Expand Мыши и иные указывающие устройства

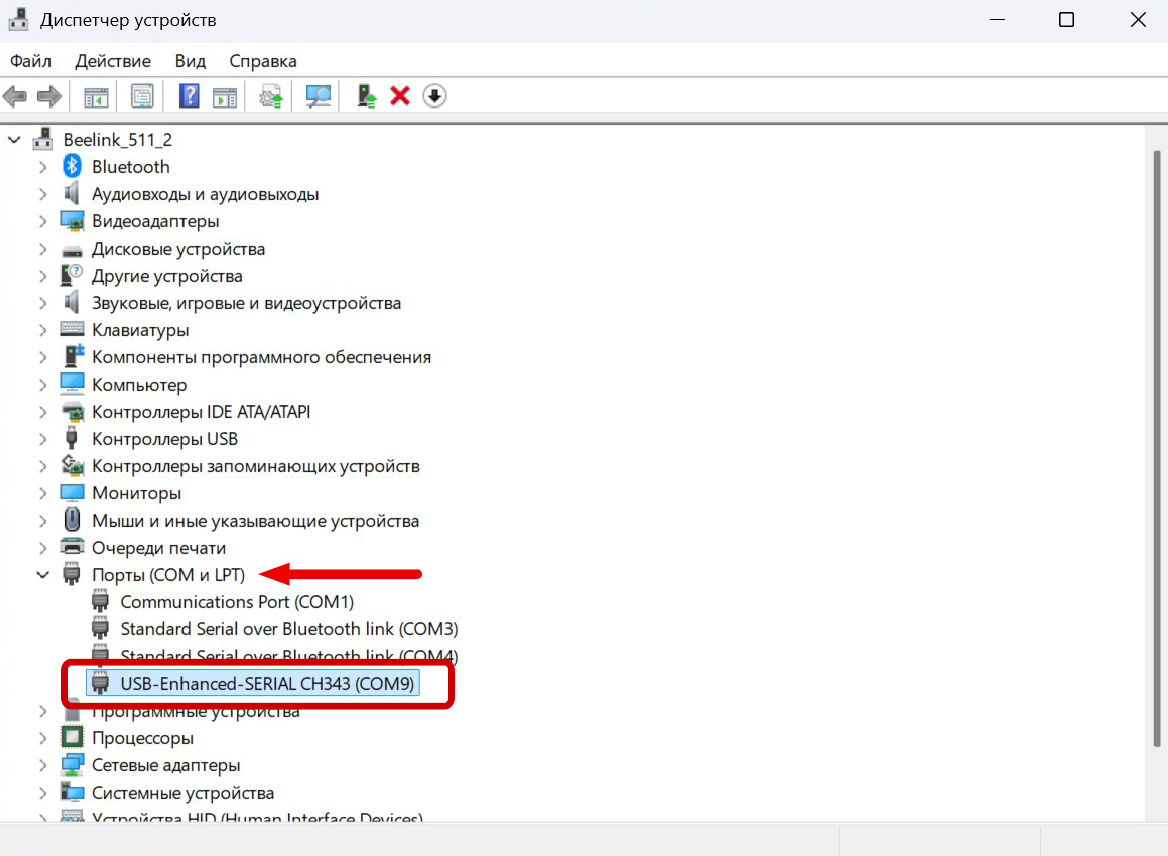coord(43,520)
